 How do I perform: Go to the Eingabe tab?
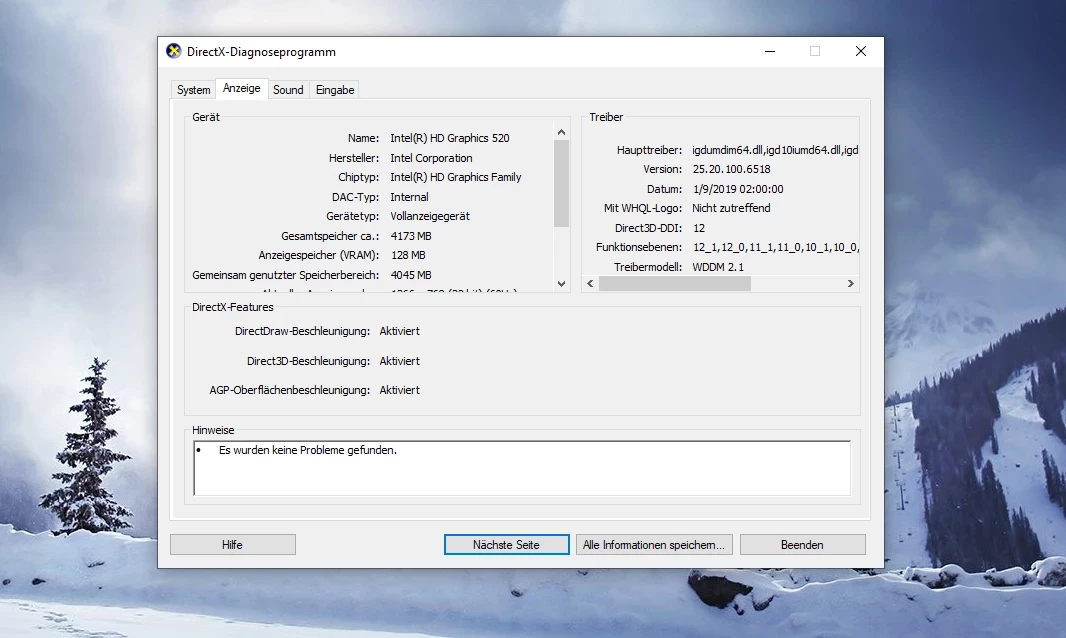tap(335, 90)
